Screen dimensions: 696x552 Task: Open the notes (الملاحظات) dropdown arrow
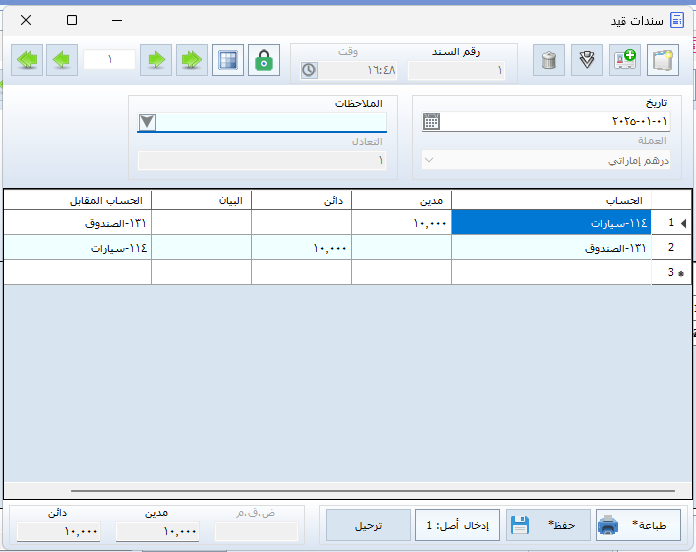tap(148, 122)
